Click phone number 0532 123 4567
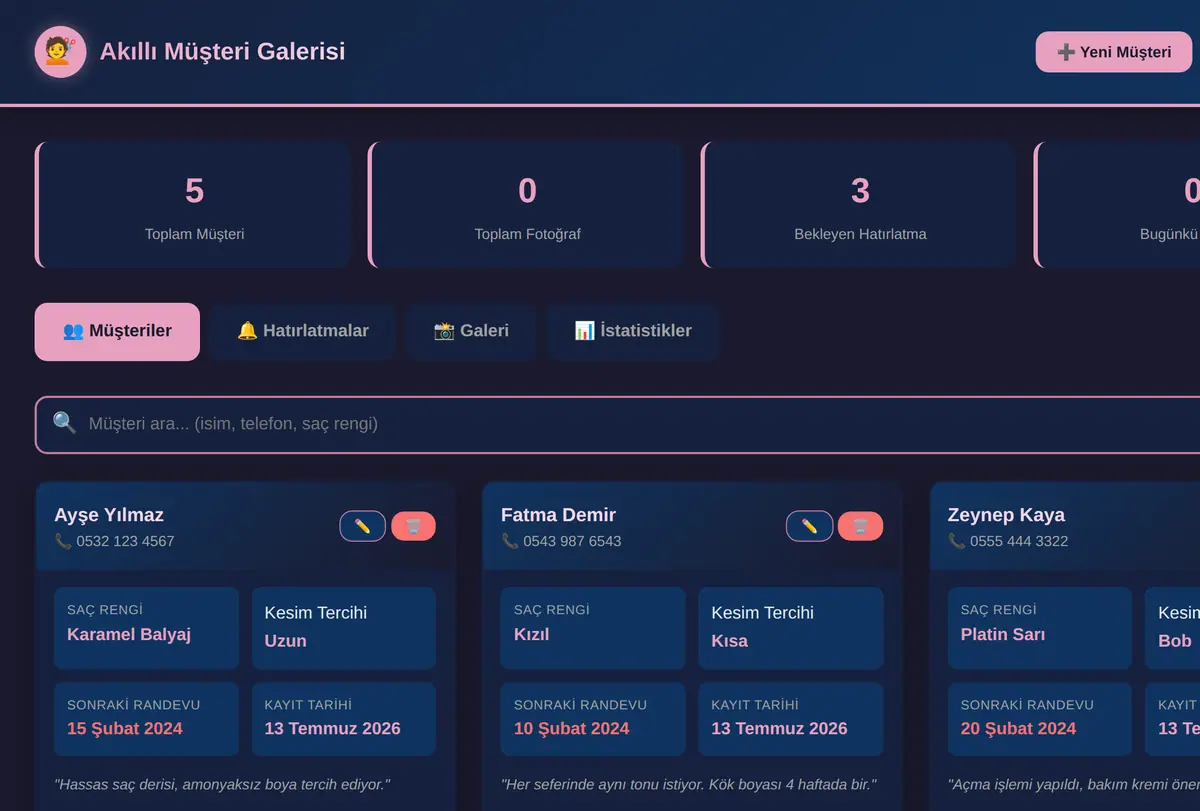Viewport: 1200px width, 811px height. point(125,541)
